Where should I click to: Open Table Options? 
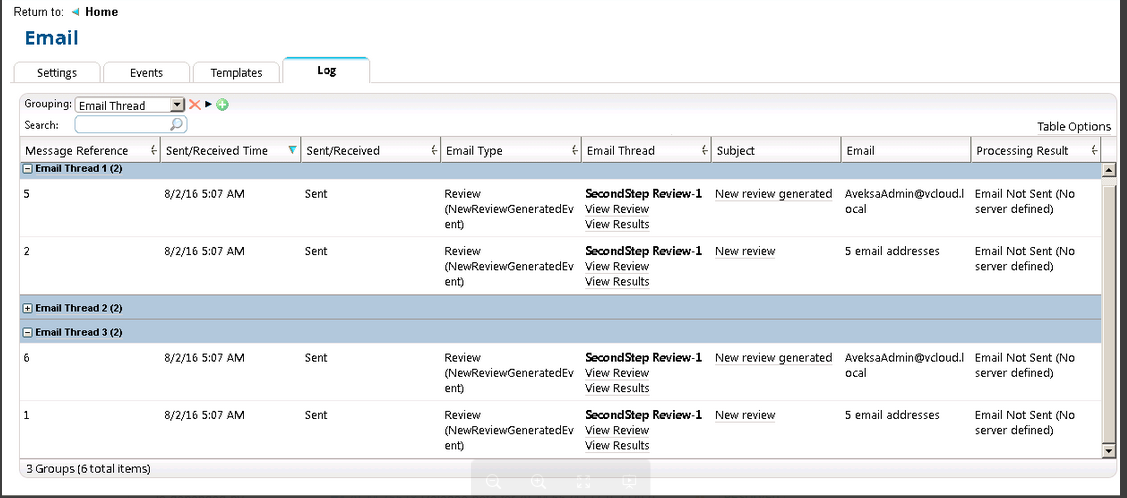point(1073,127)
